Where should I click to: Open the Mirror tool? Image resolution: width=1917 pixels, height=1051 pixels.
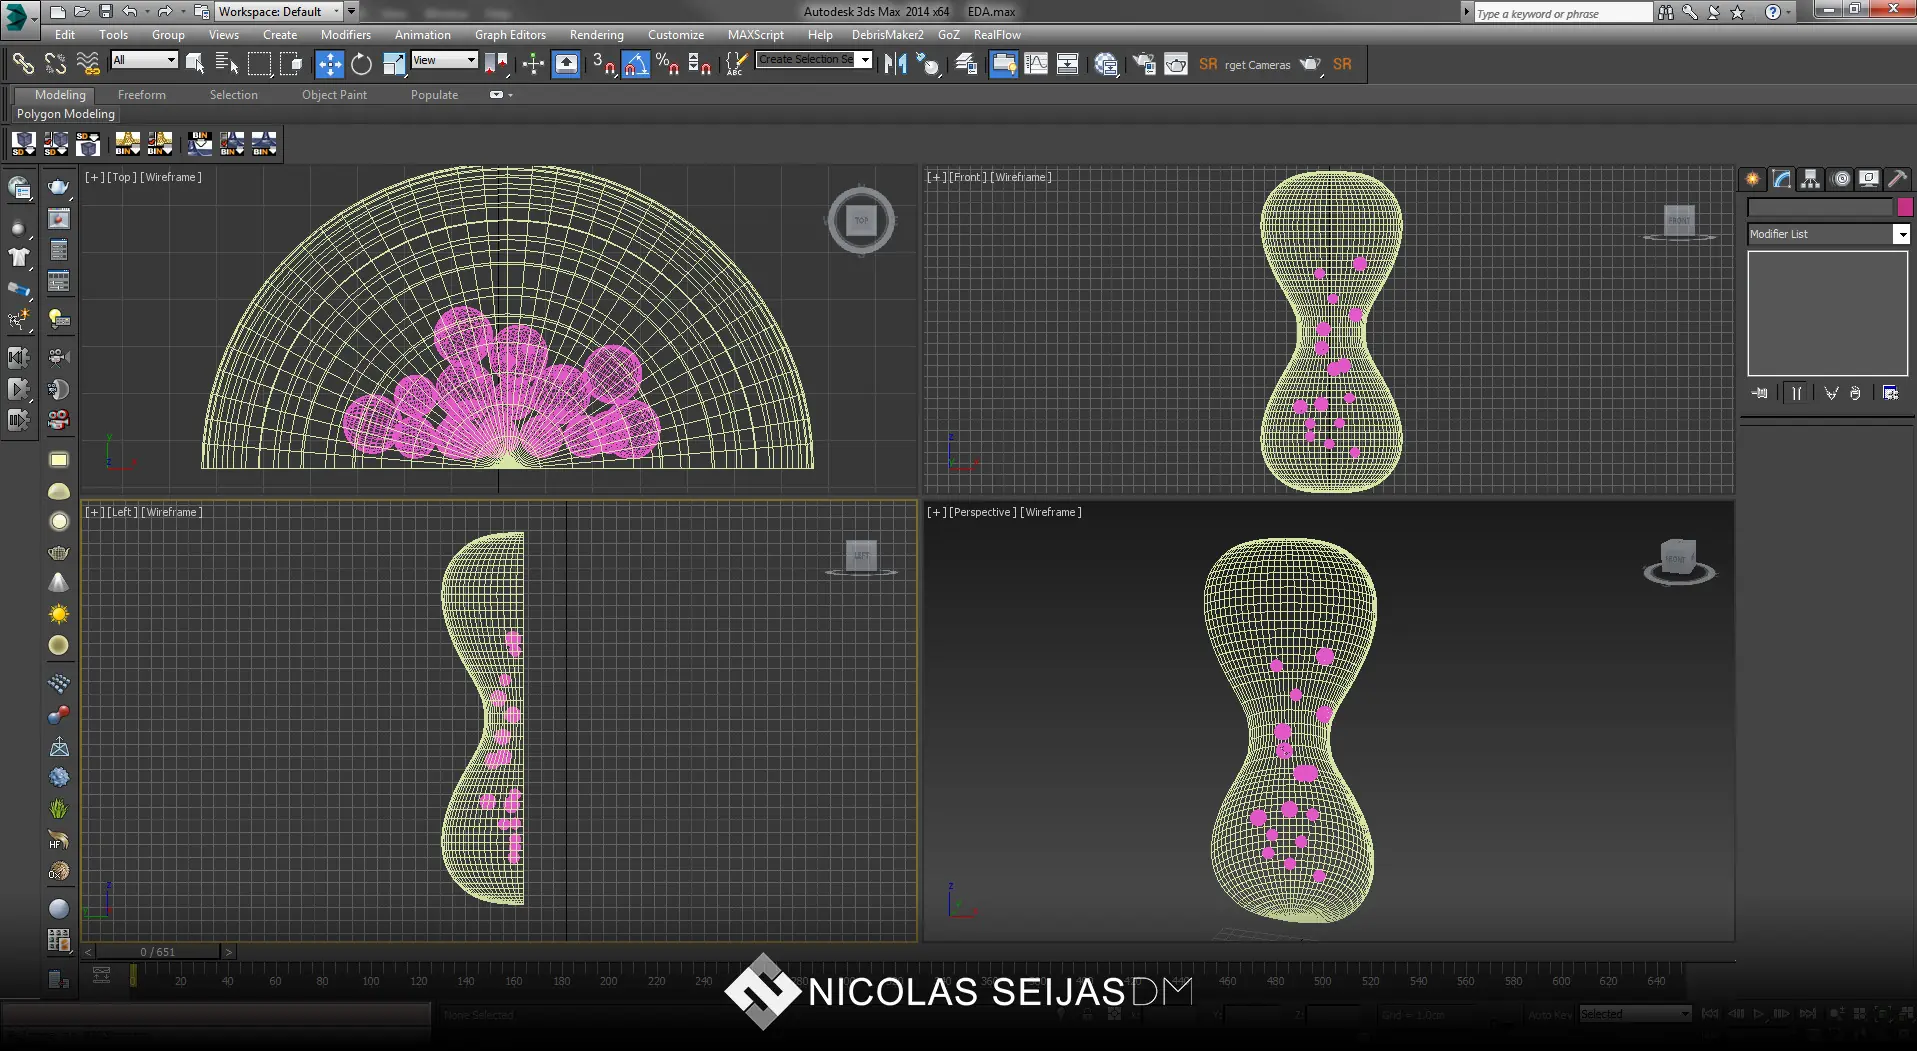coord(895,64)
